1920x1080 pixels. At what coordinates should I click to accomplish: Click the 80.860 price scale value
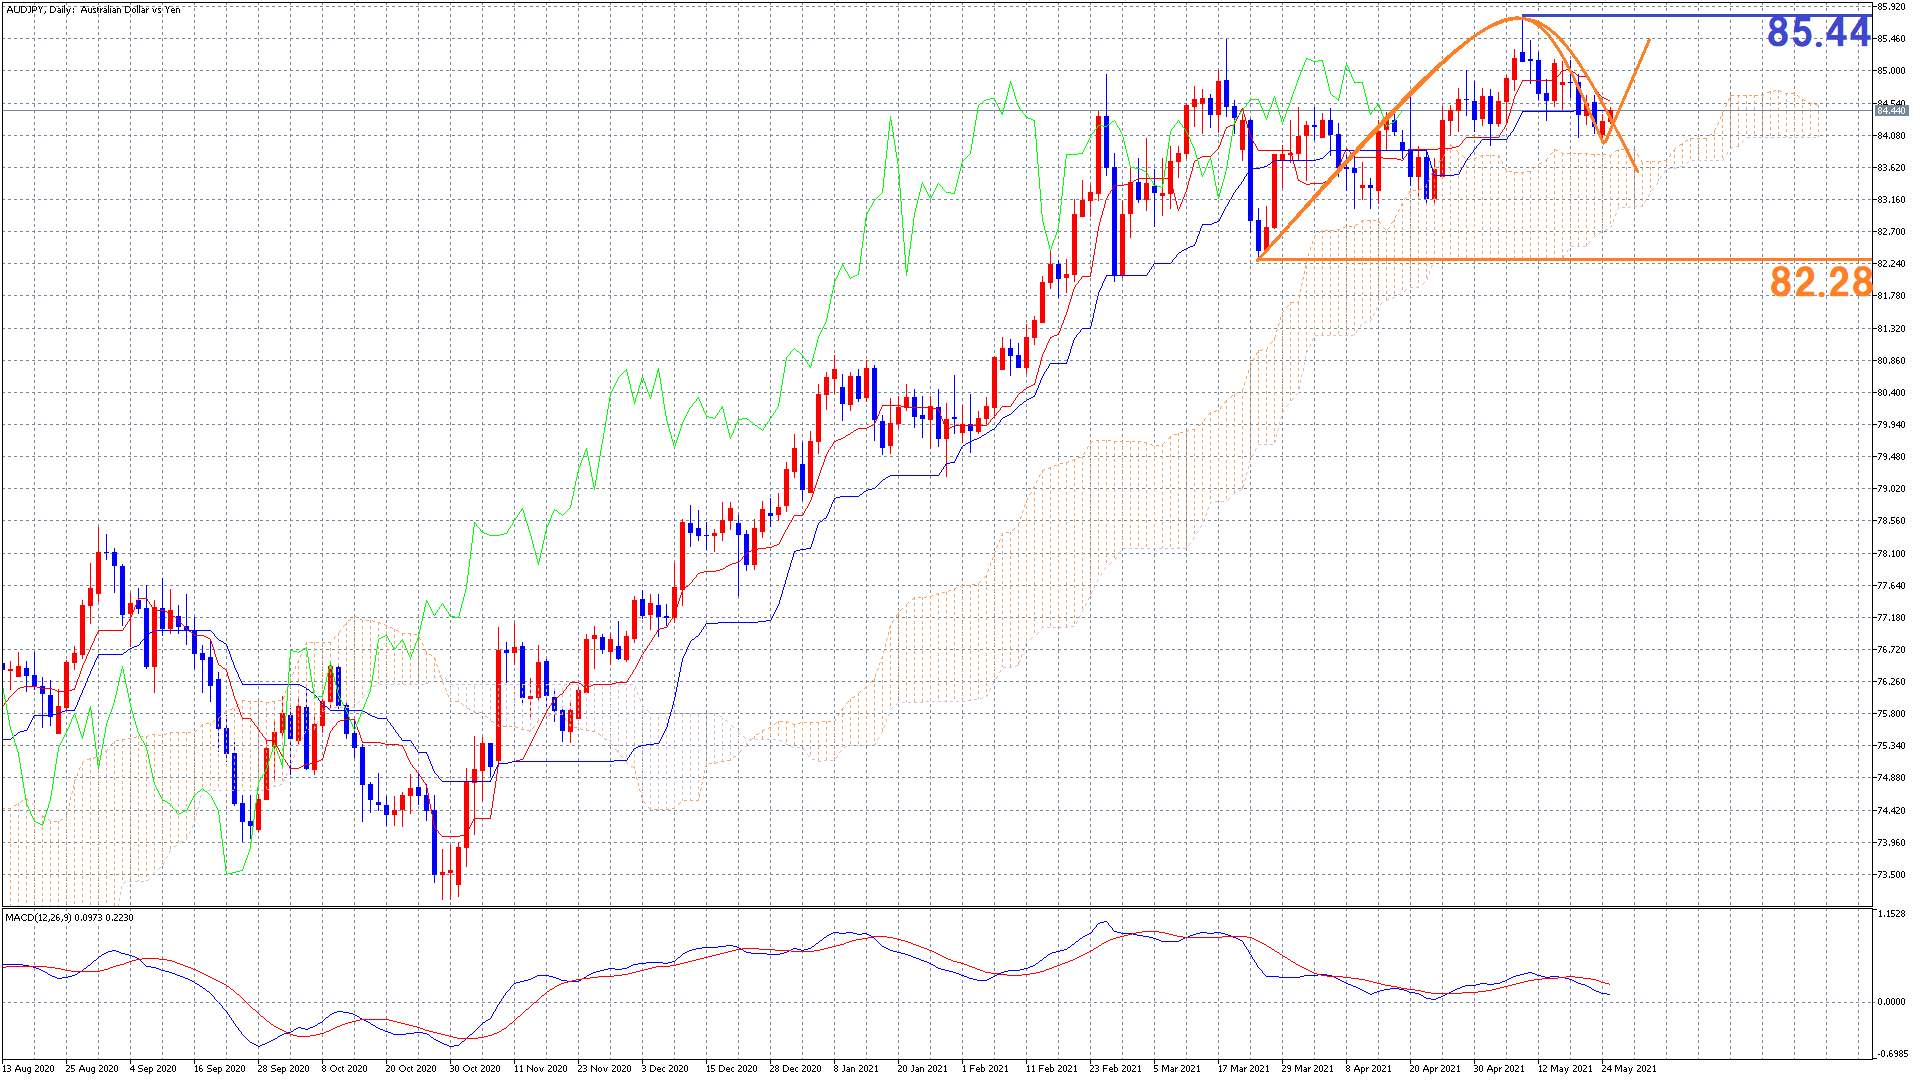1890,361
